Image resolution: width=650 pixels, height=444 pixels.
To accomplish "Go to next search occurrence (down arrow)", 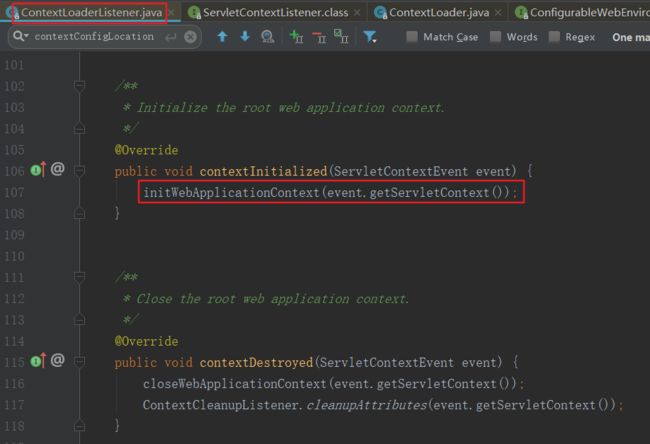I will click(x=244, y=37).
